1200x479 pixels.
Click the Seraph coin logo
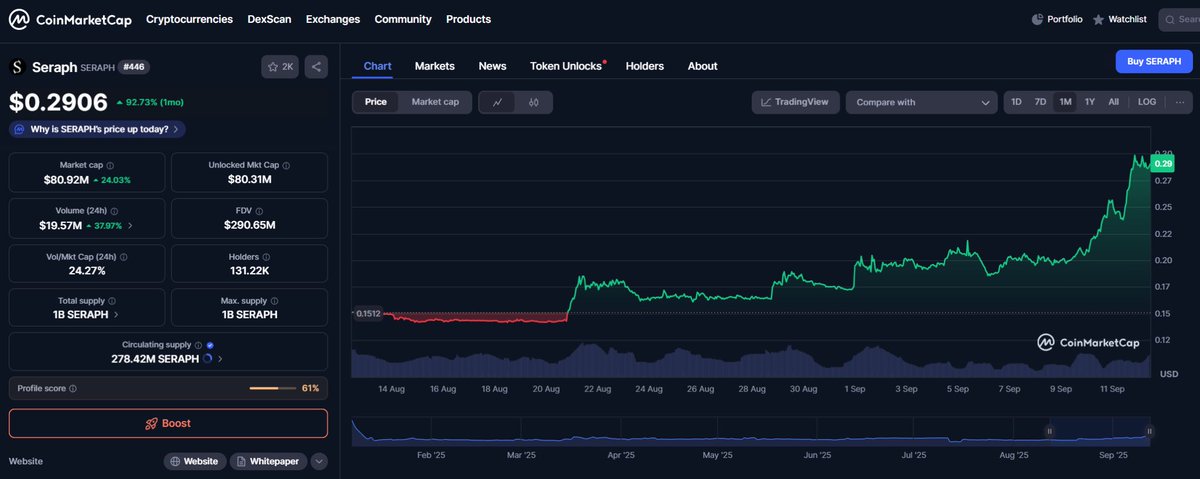(x=16, y=67)
